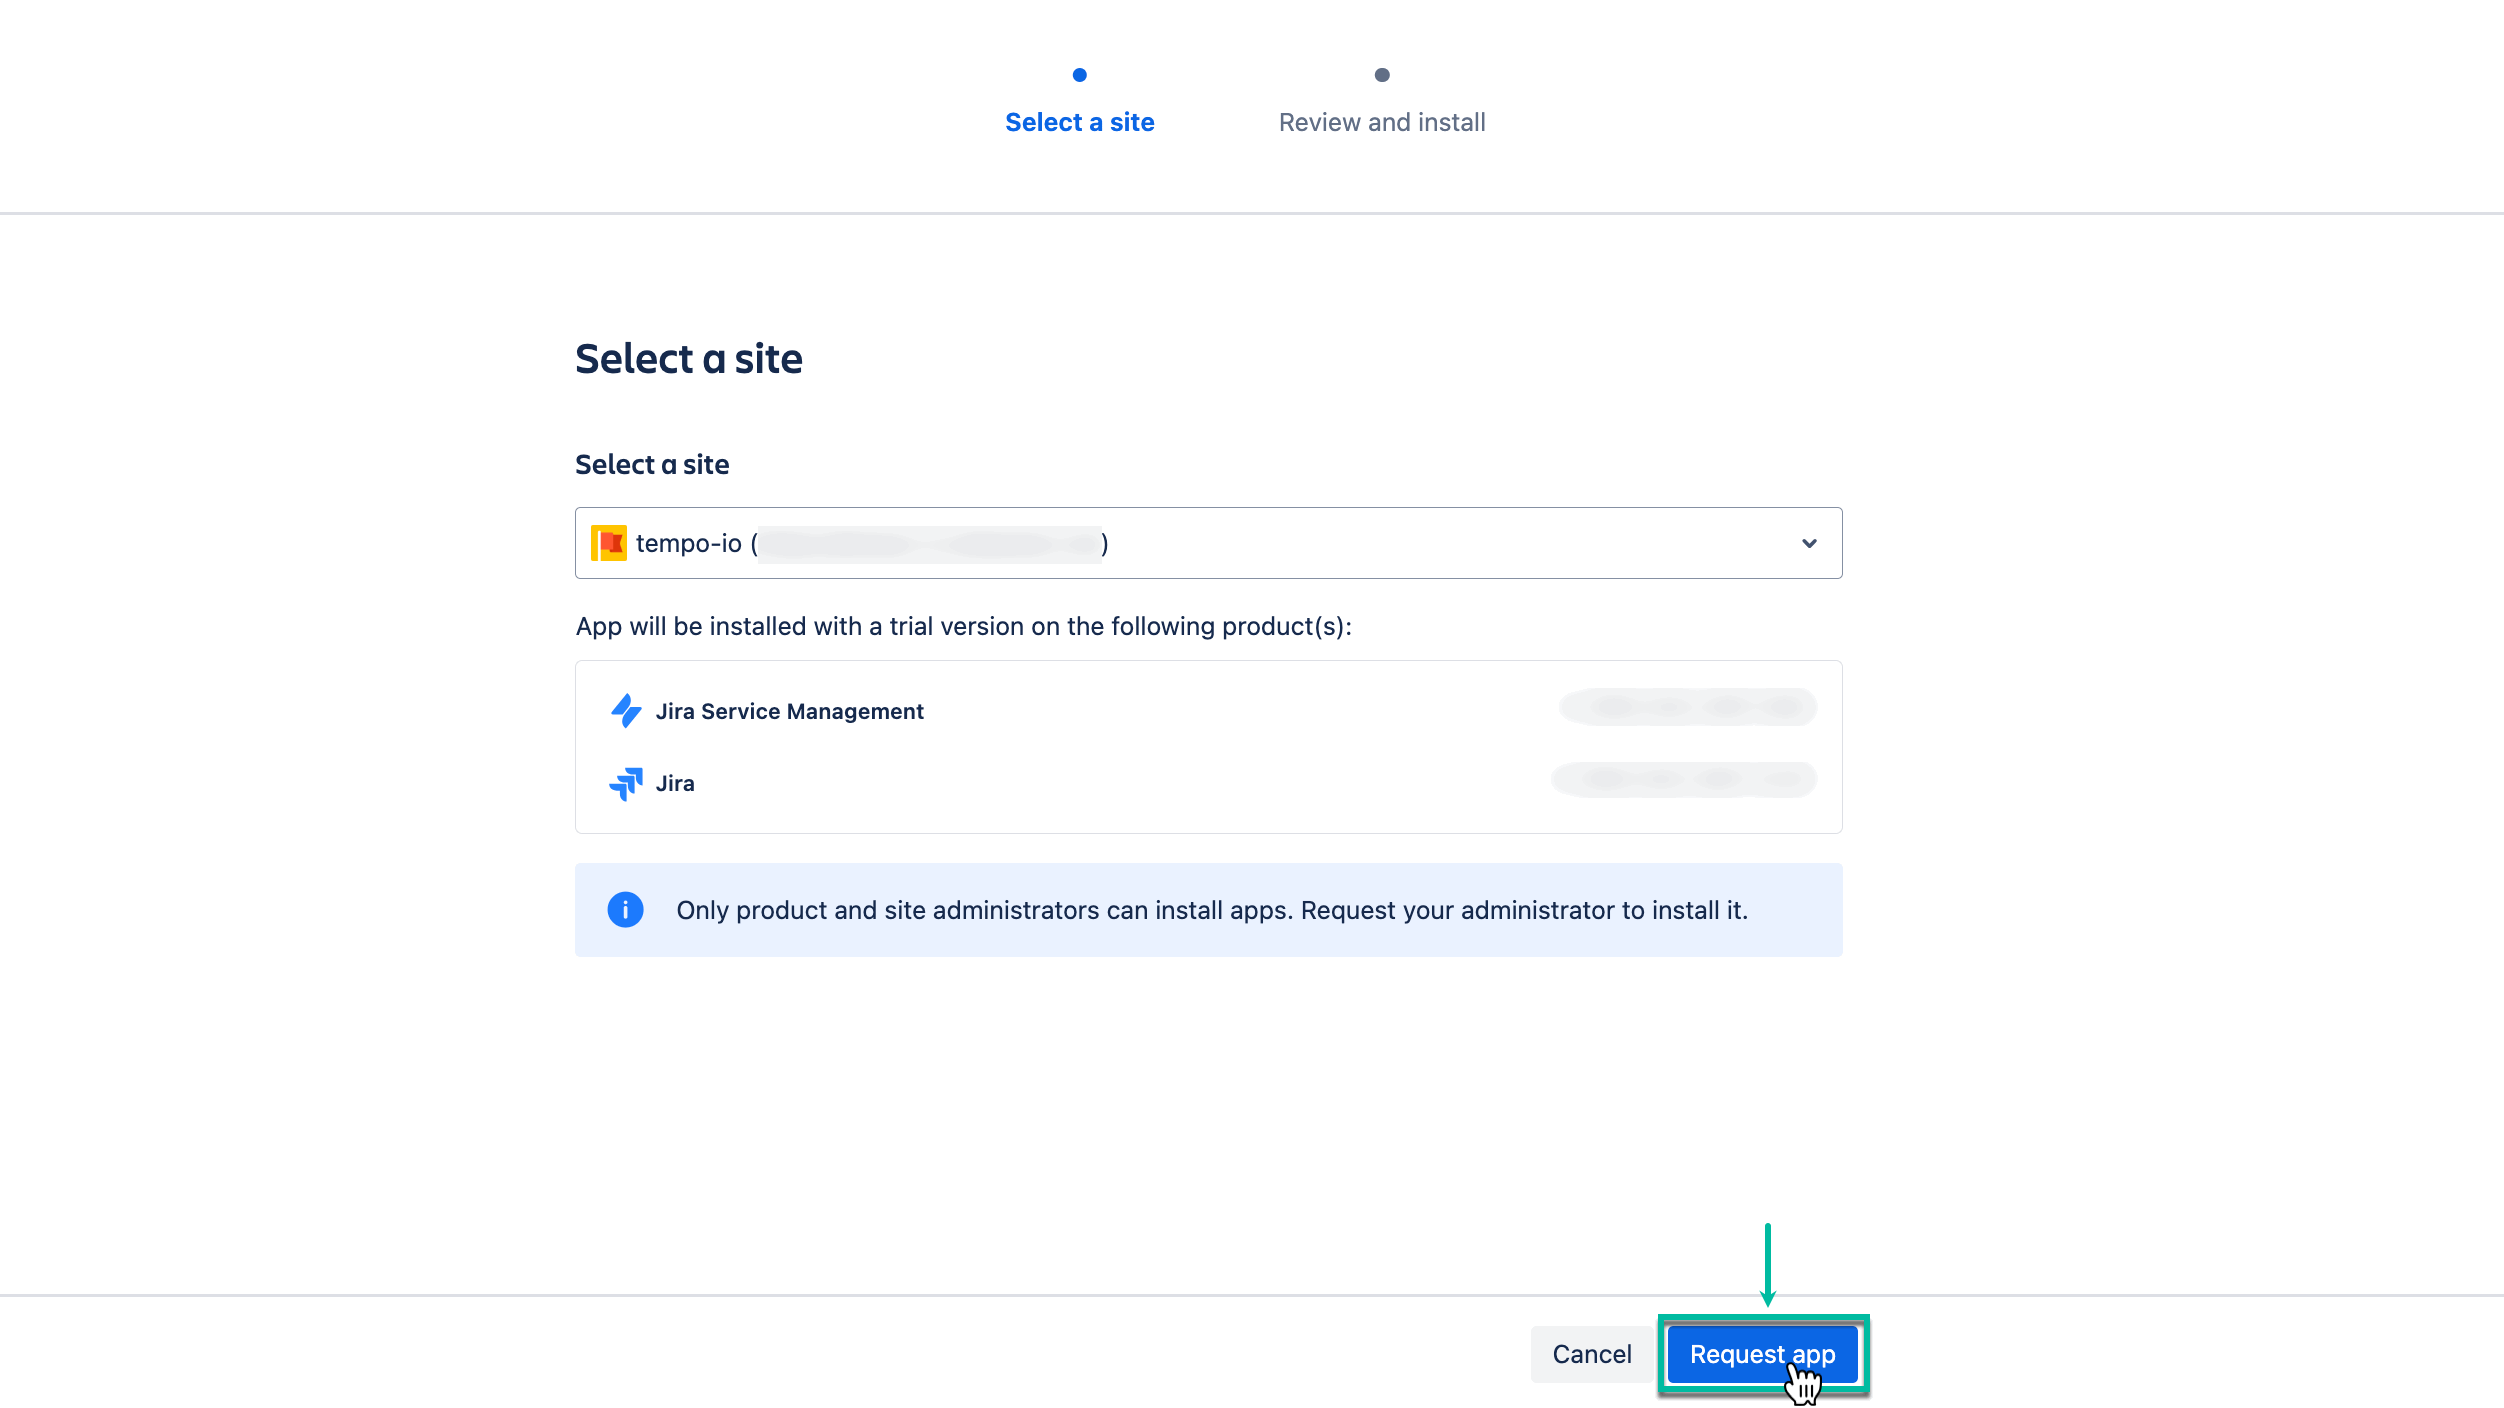Viewport: 2504px width, 1408px height.
Task: Click the blue info icon in the notice banner
Action: tap(624, 909)
